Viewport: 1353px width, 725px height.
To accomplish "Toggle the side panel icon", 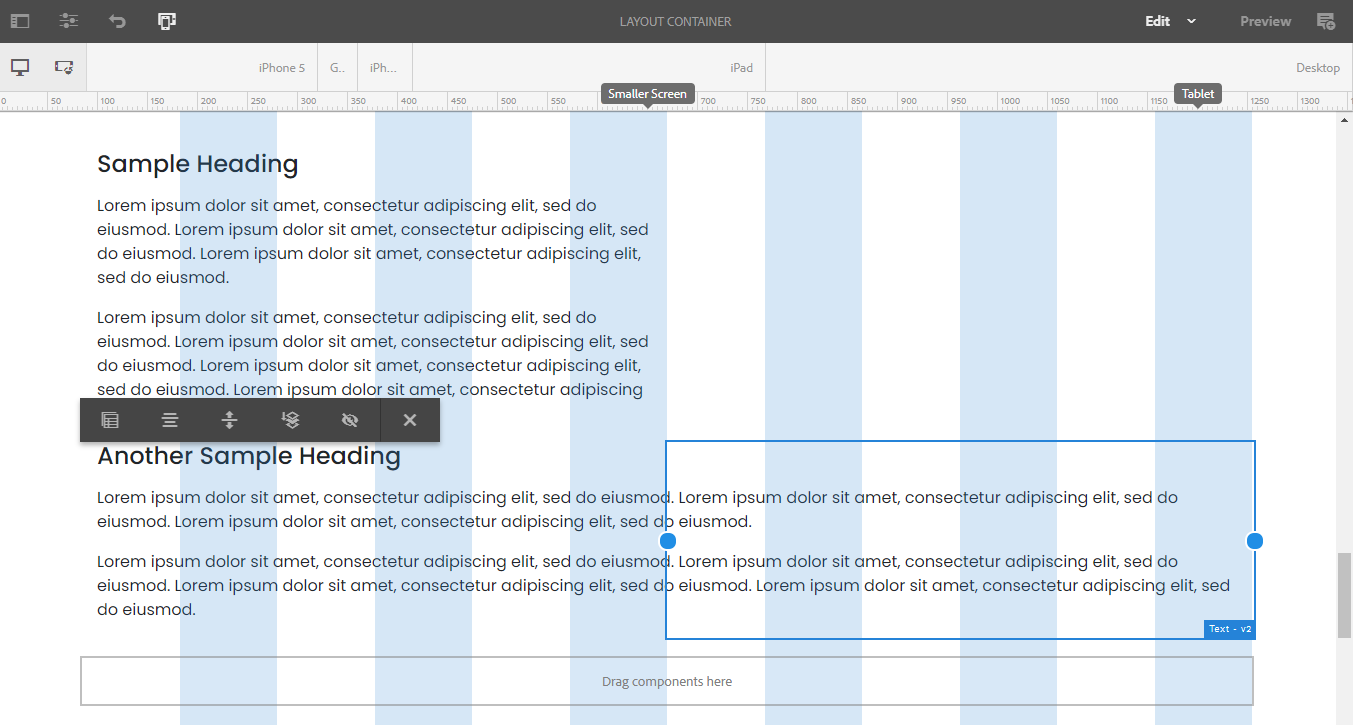I will pyautogui.click(x=20, y=21).
